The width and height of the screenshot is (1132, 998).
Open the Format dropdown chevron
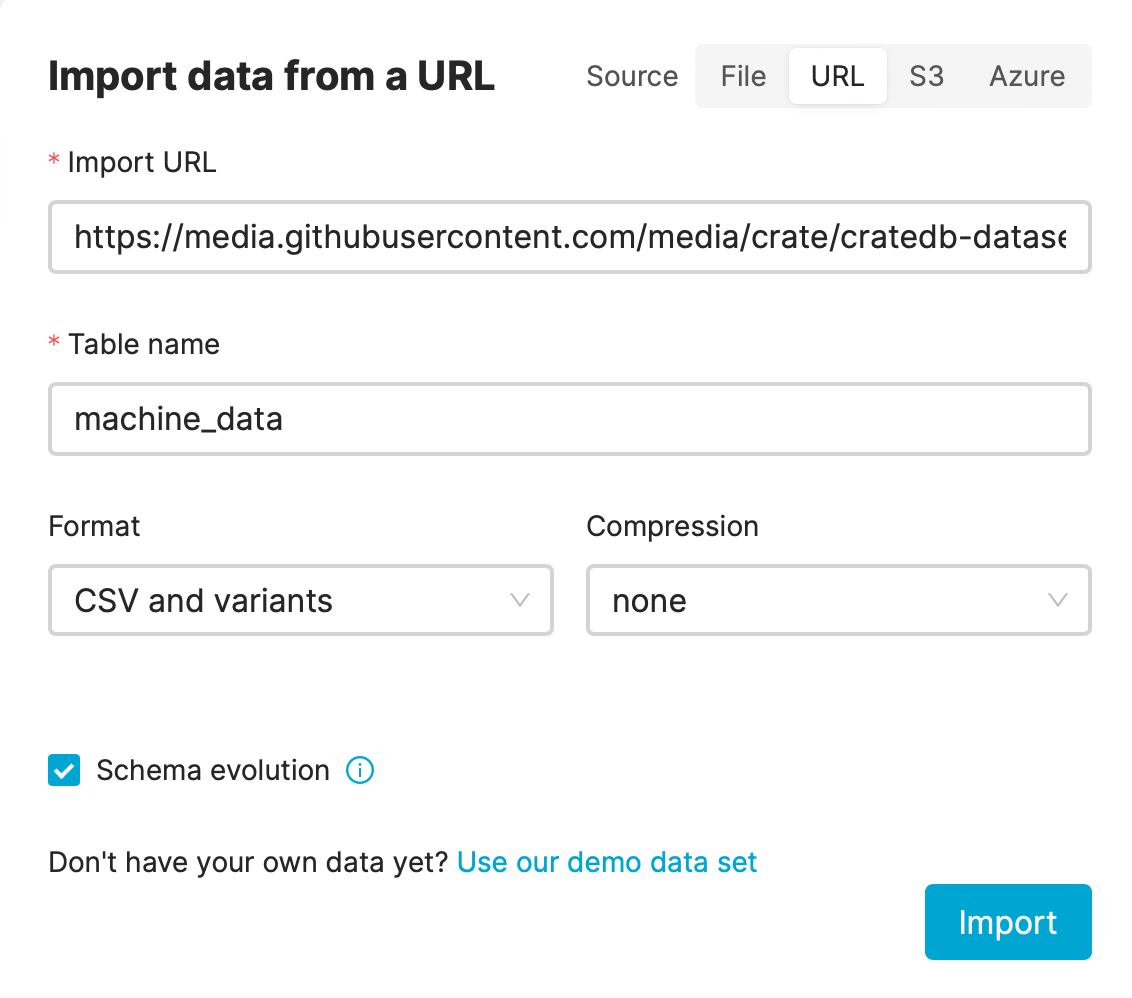click(x=518, y=600)
